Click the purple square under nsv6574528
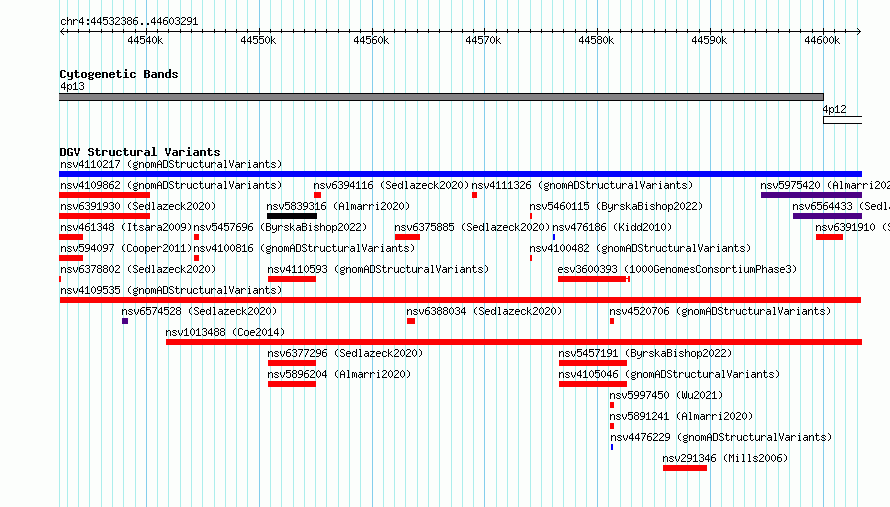This screenshot has height=507, width=890. [x=125, y=321]
